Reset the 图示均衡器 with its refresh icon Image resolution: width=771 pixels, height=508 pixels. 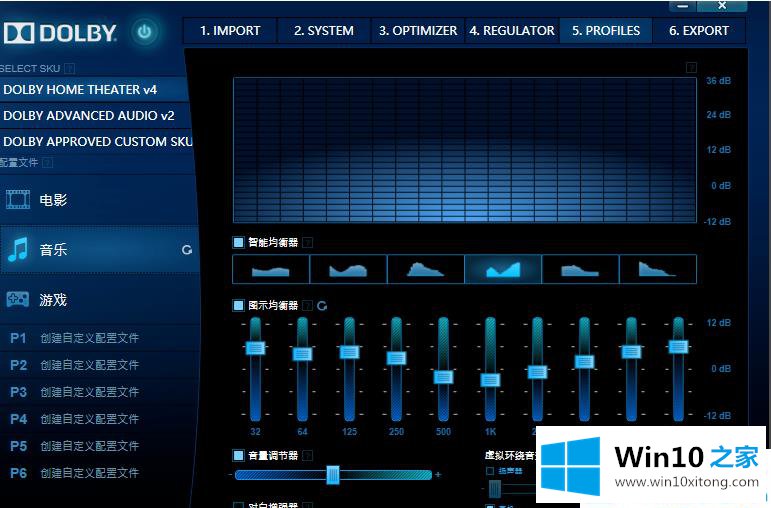(322, 306)
